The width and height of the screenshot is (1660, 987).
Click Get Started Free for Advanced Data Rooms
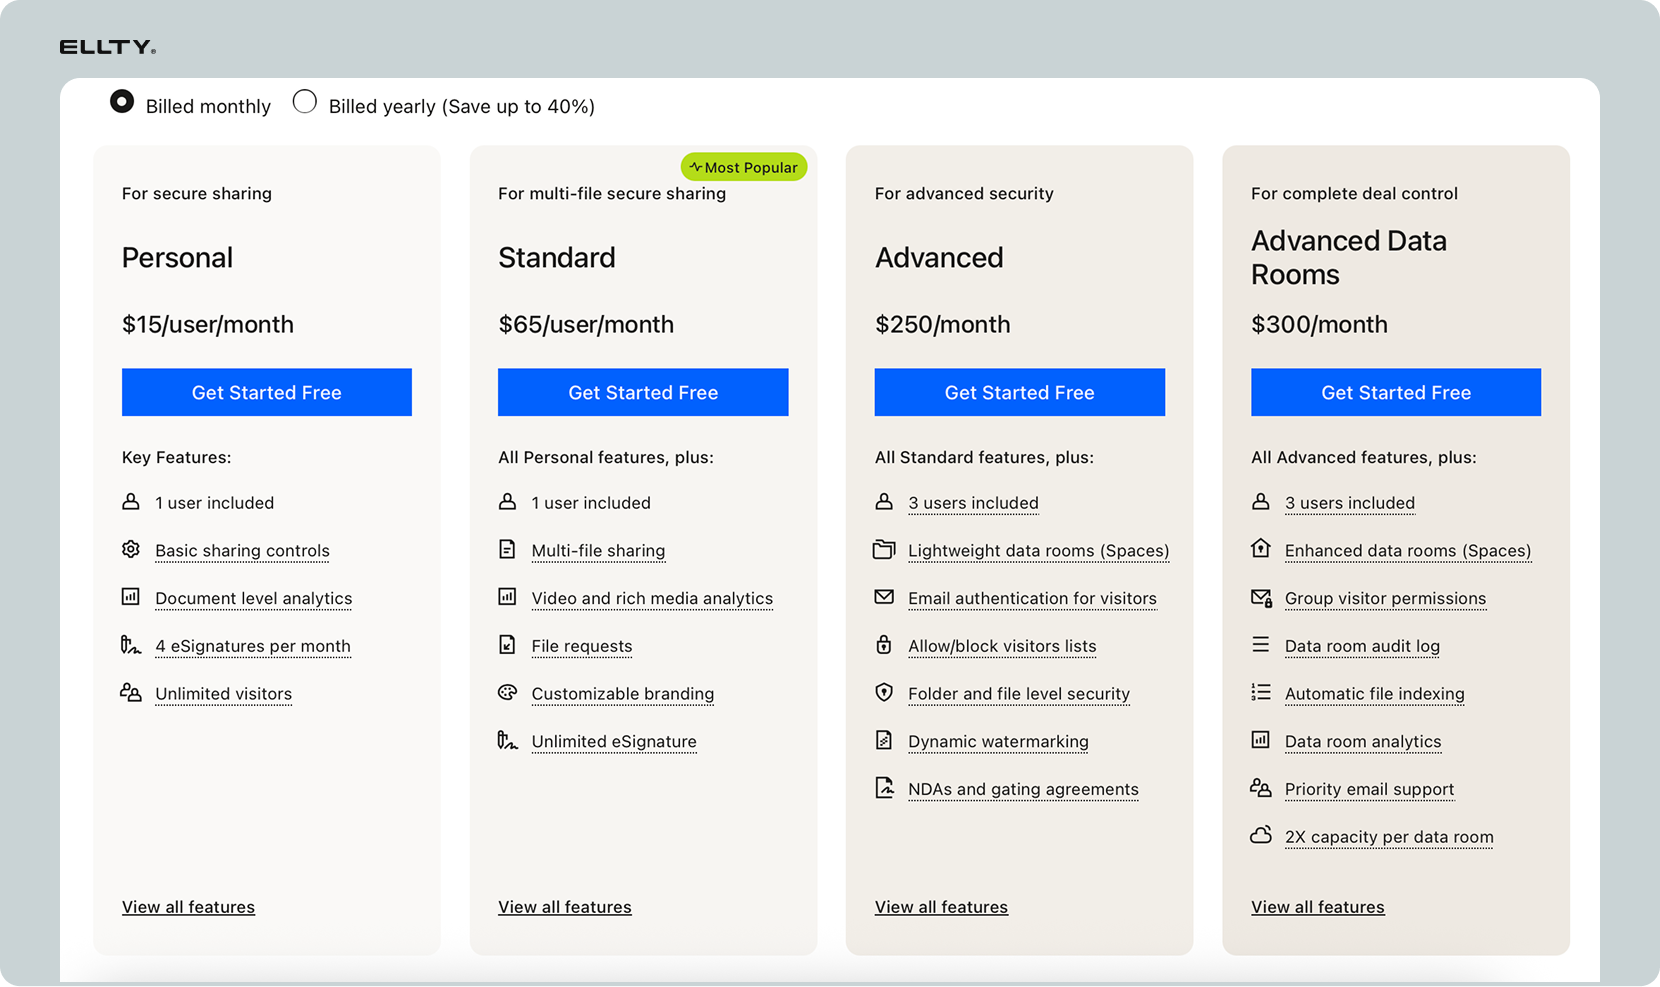[1396, 392]
